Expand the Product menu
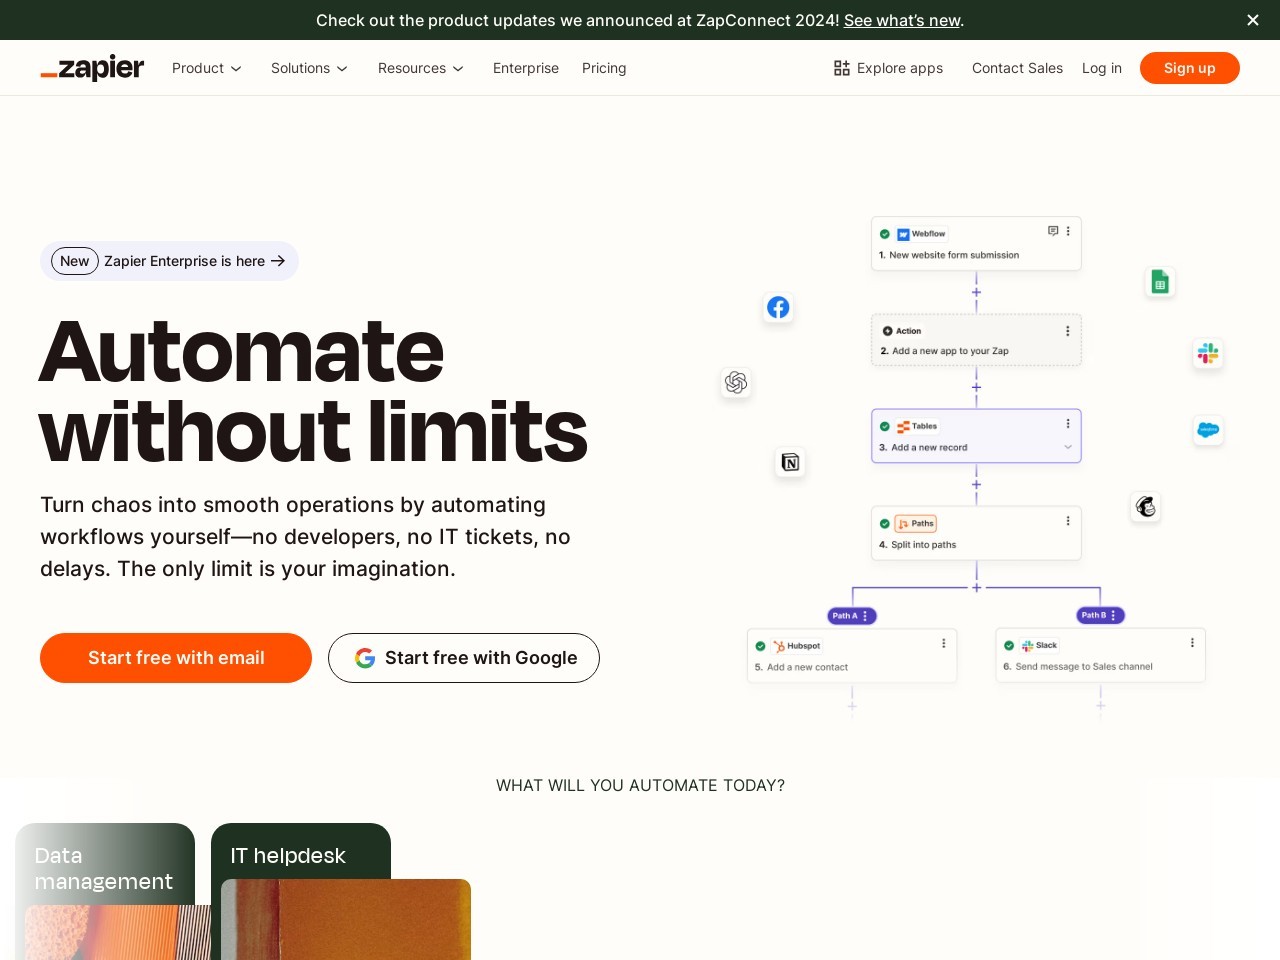This screenshot has height=960, width=1280. click(207, 68)
